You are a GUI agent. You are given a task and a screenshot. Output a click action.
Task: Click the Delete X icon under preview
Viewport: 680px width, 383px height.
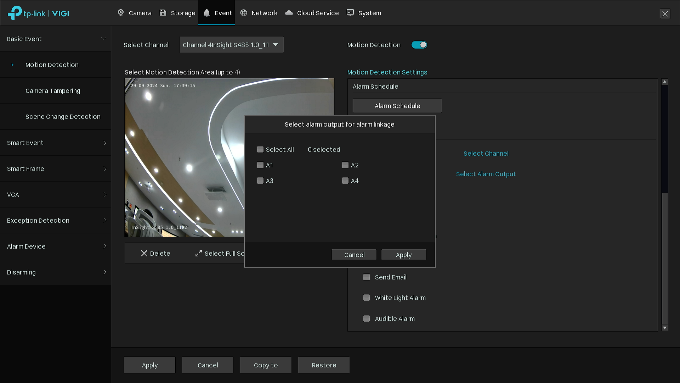pos(144,253)
